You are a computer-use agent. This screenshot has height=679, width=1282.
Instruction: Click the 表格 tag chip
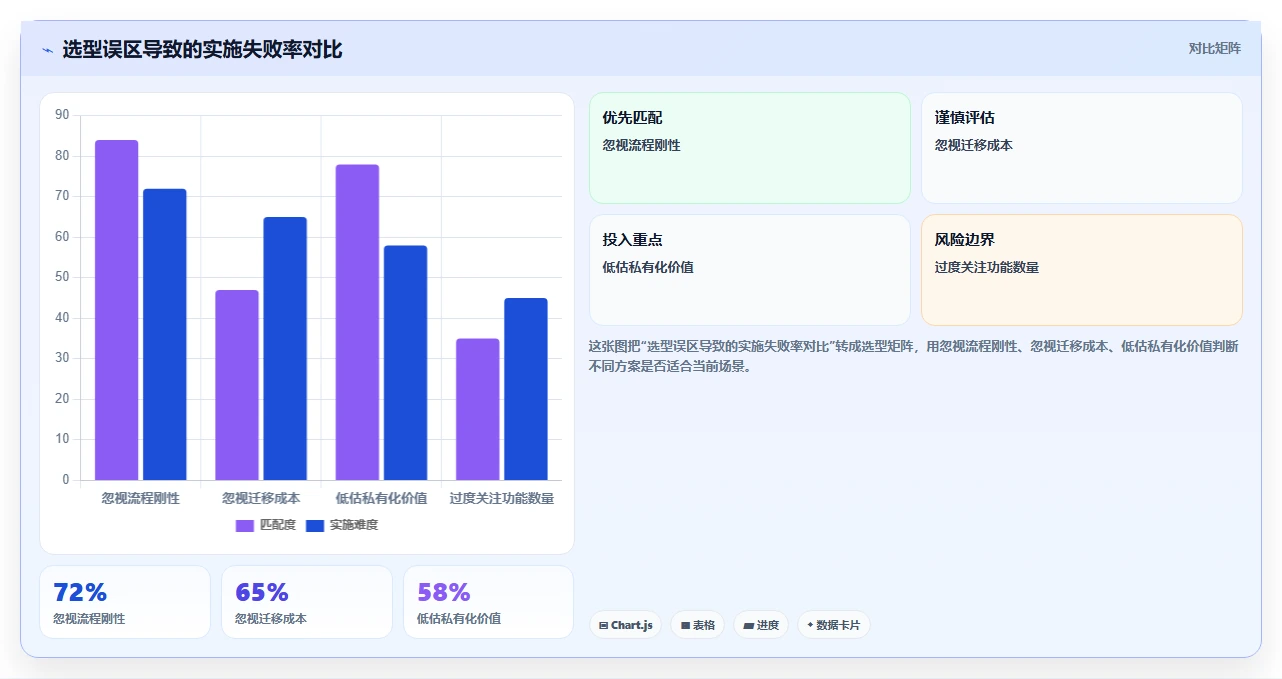point(698,625)
